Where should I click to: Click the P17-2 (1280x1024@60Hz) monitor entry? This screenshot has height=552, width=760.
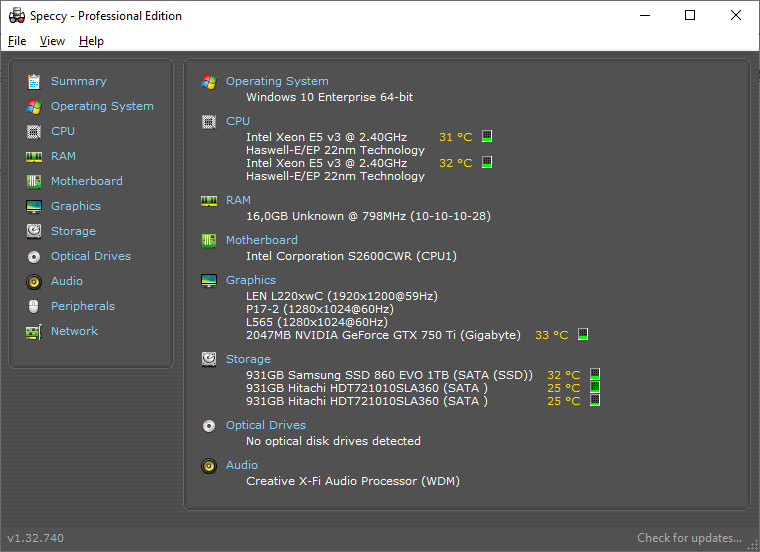click(x=319, y=309)
